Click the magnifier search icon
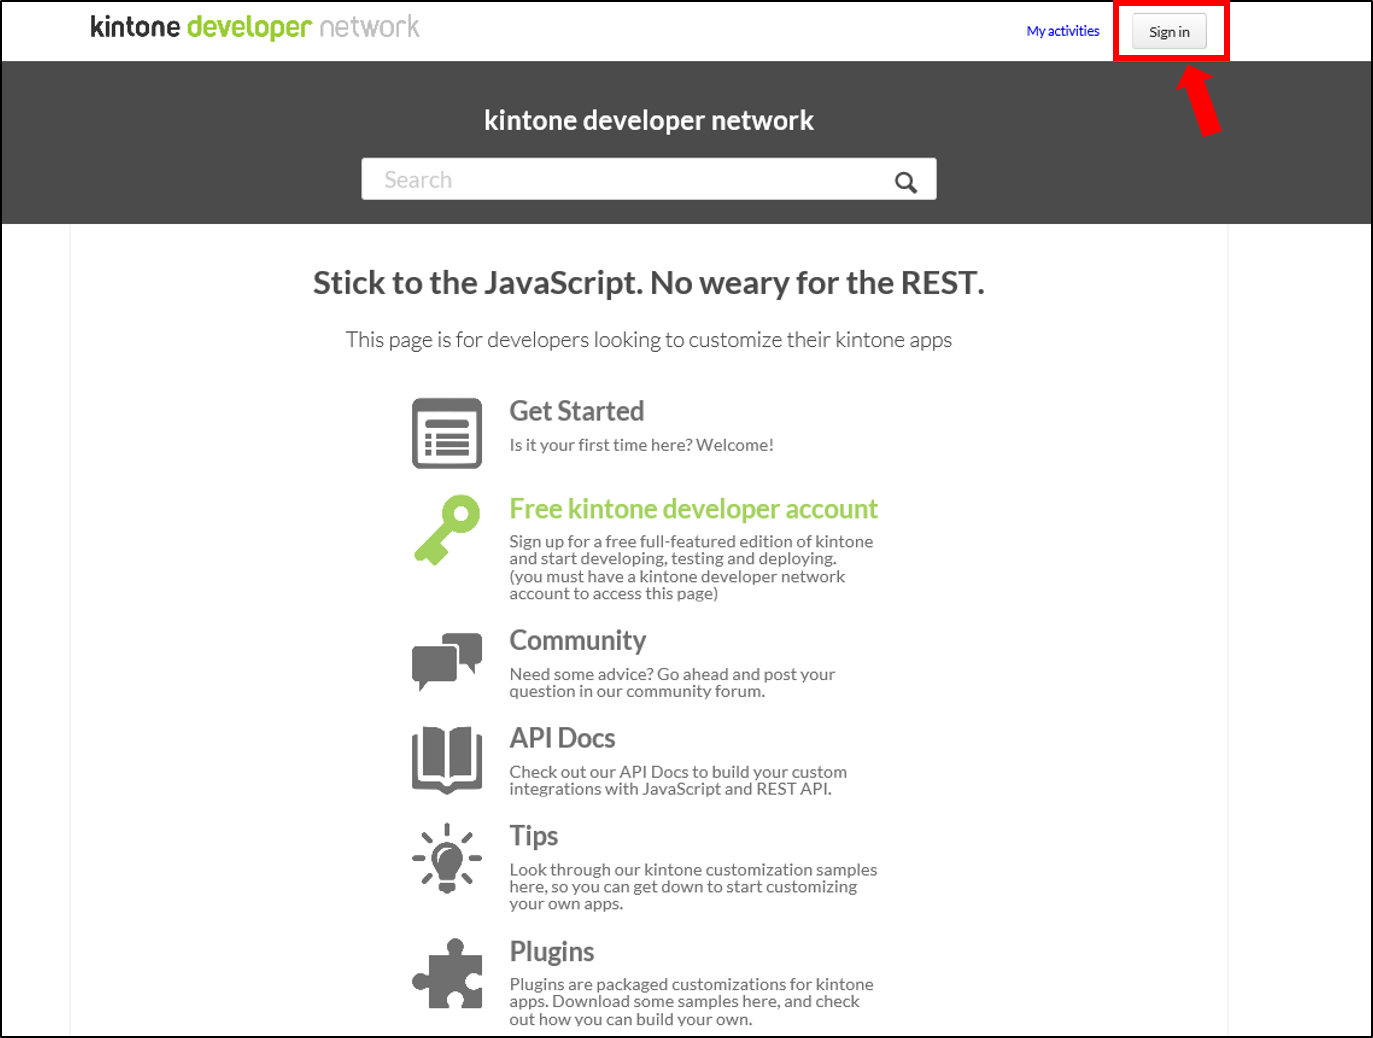This screenshot has height=1038, width=1373. point(906,182)
